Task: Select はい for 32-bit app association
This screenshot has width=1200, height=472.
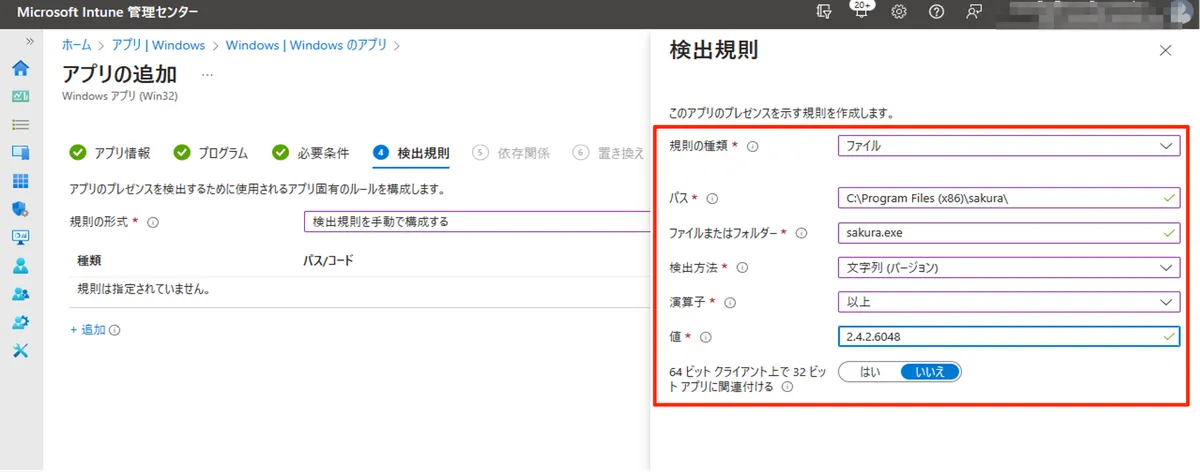Action: (869, 372)
